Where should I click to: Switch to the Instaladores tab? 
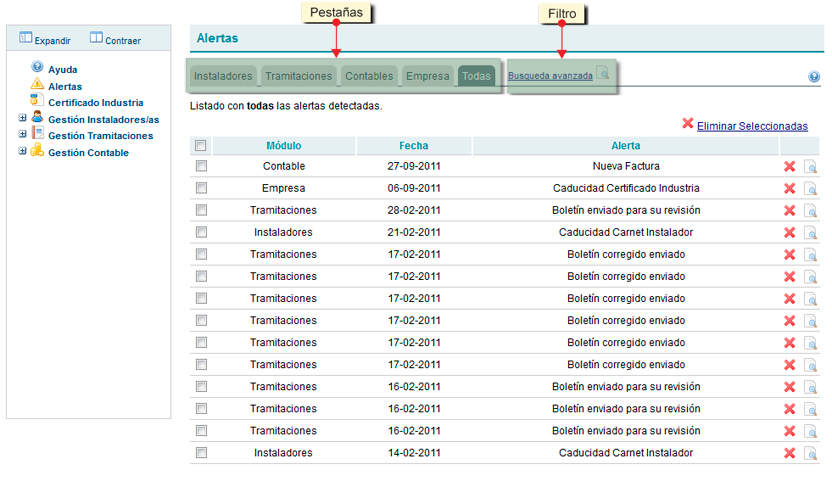click(223, 76)
